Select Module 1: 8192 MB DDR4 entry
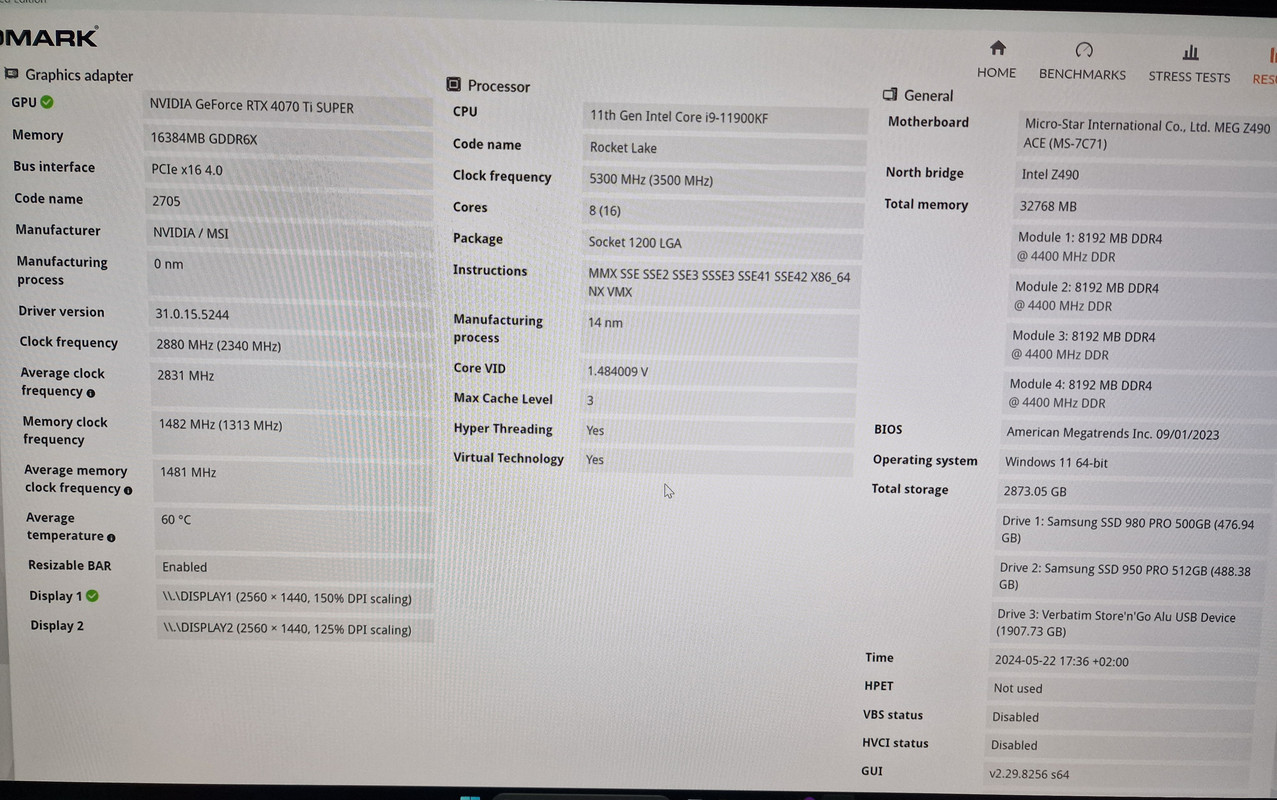Viewport: 1277px width, 800px height. point(1090,247)
